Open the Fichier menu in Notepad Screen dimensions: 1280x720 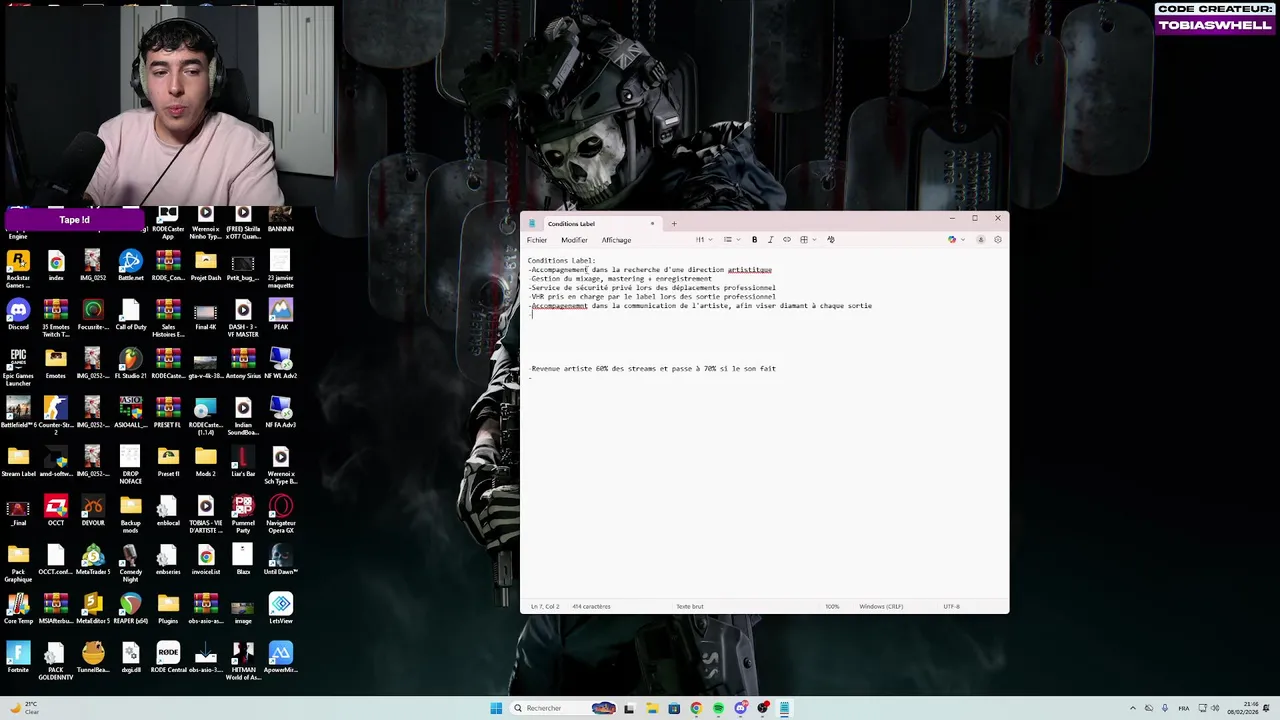pyautogui.click(x=537, y=240)
